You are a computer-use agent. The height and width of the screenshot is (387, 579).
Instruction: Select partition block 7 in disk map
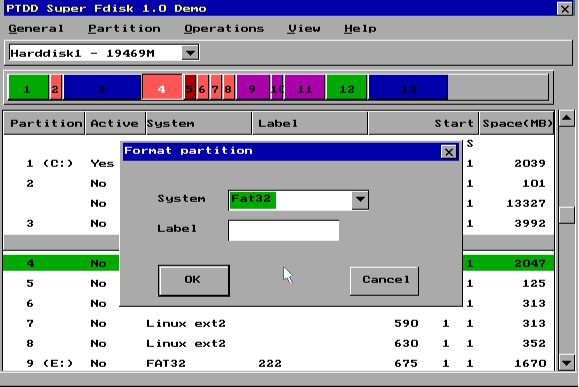[216, 87]
